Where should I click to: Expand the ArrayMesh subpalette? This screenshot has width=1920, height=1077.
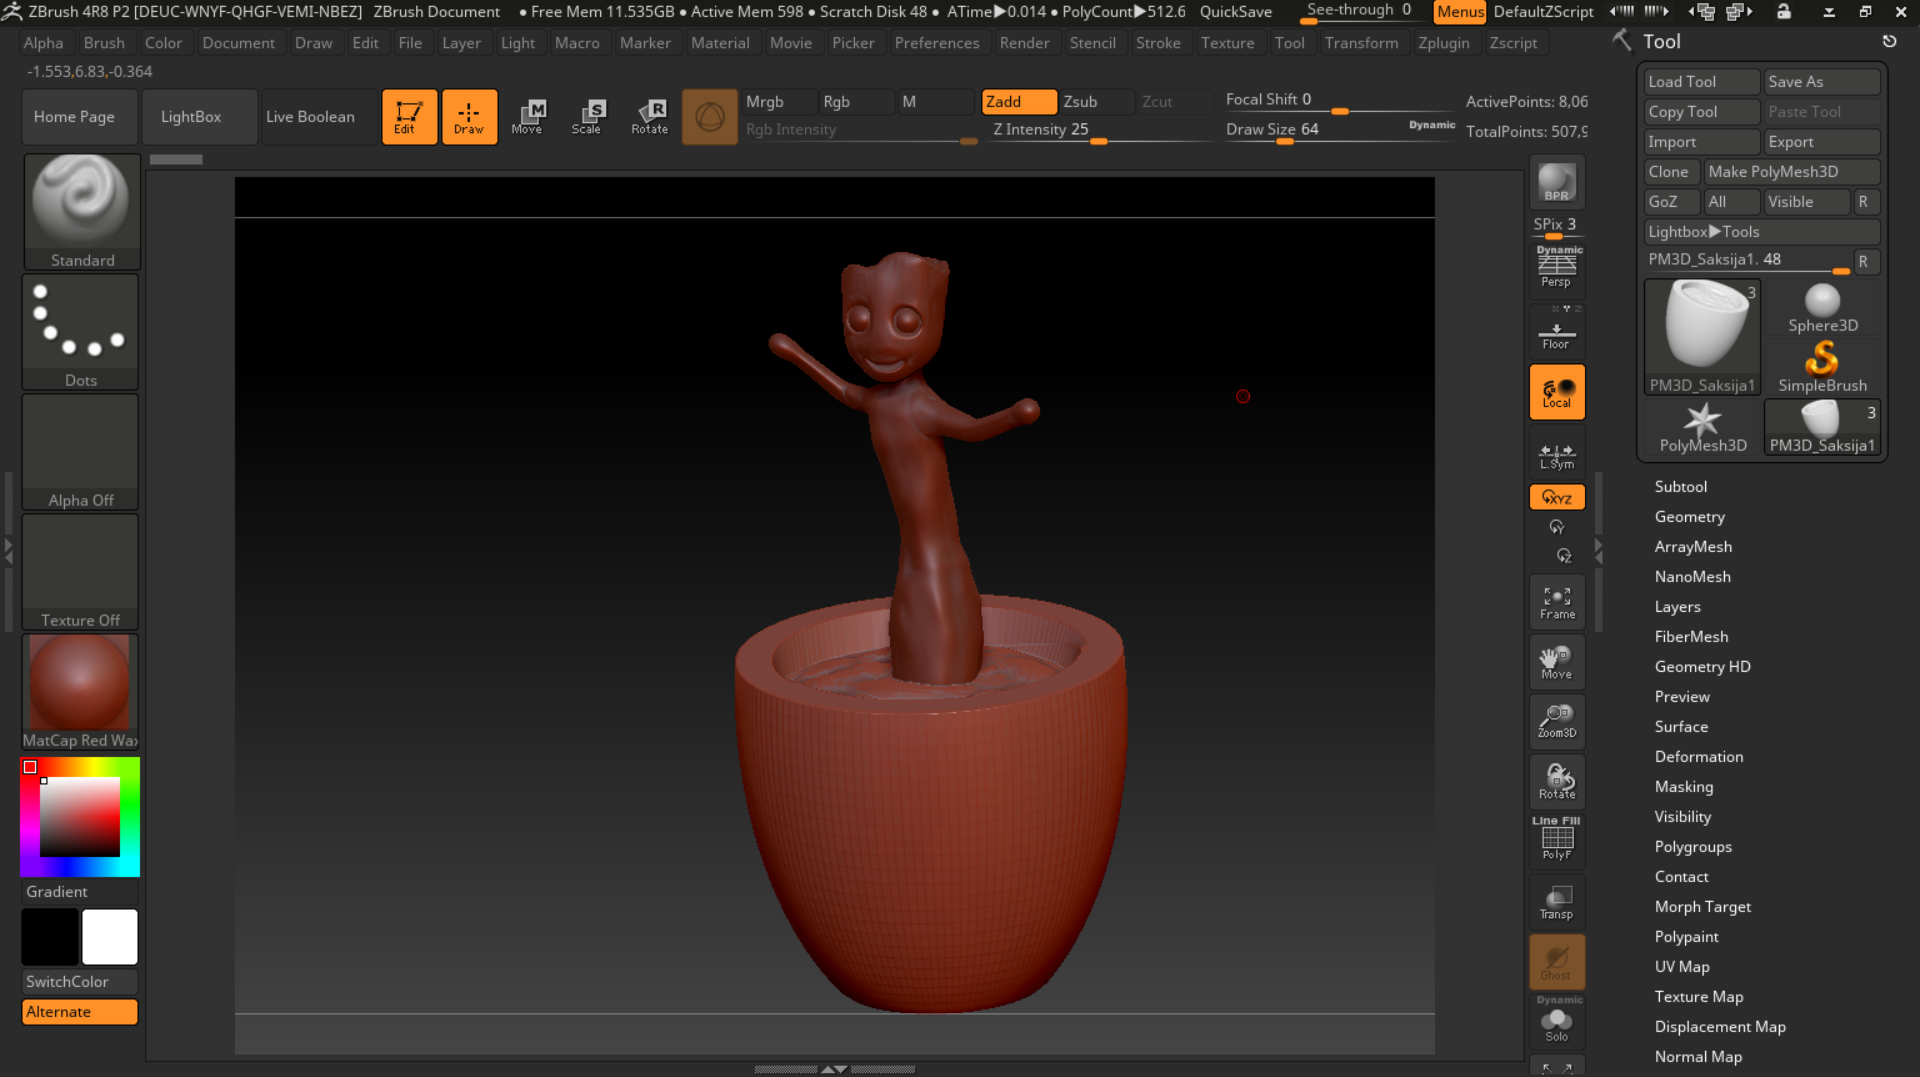tap(1693, 546)
